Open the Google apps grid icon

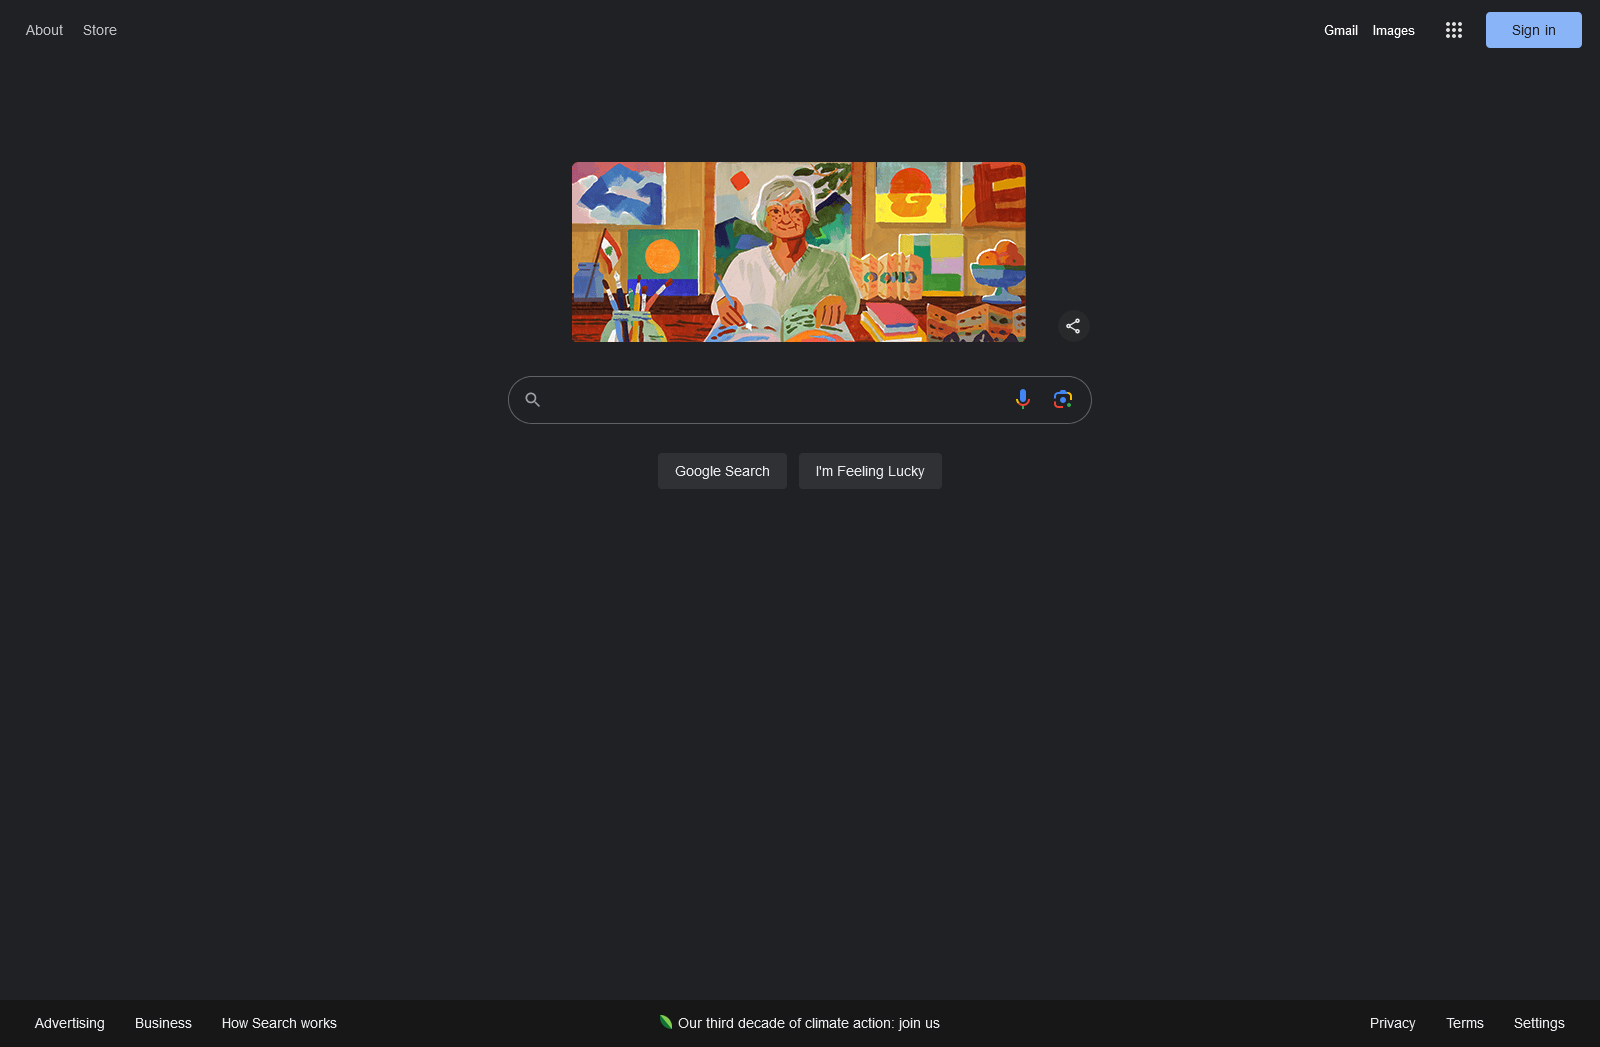(1454, 30)
